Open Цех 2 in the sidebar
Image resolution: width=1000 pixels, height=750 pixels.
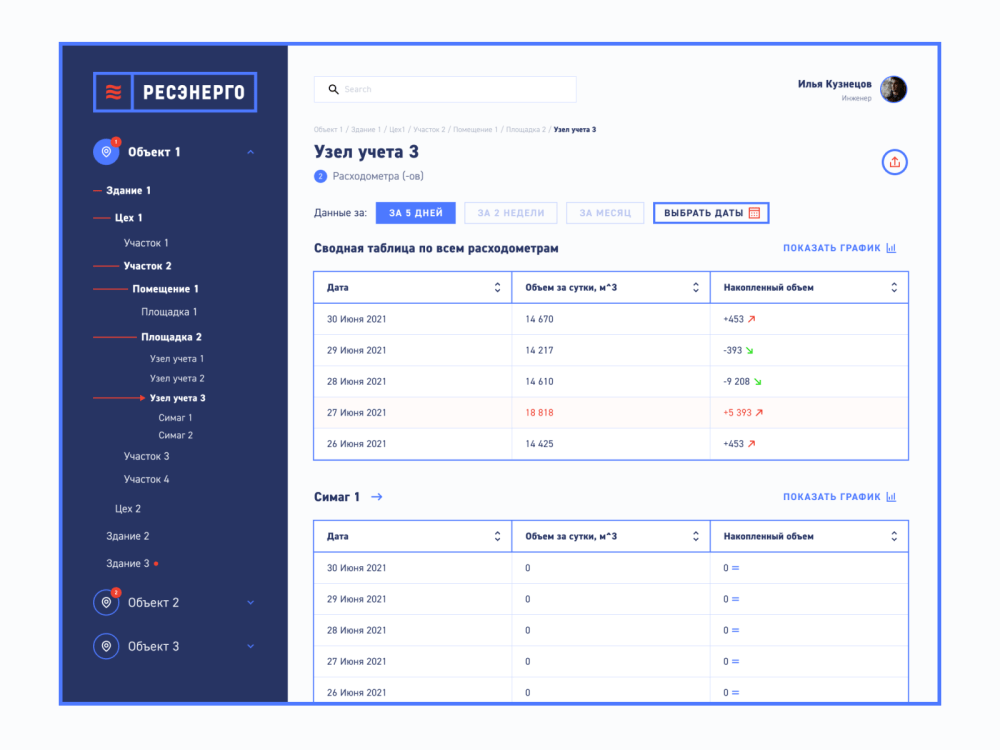click(x=128, y=508)
